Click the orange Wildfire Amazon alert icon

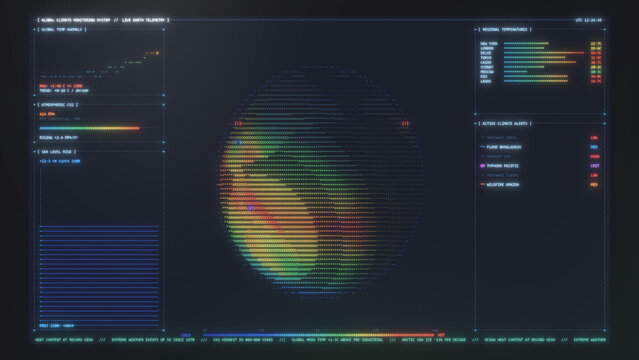pyautogui.click(x=483, y=185)
